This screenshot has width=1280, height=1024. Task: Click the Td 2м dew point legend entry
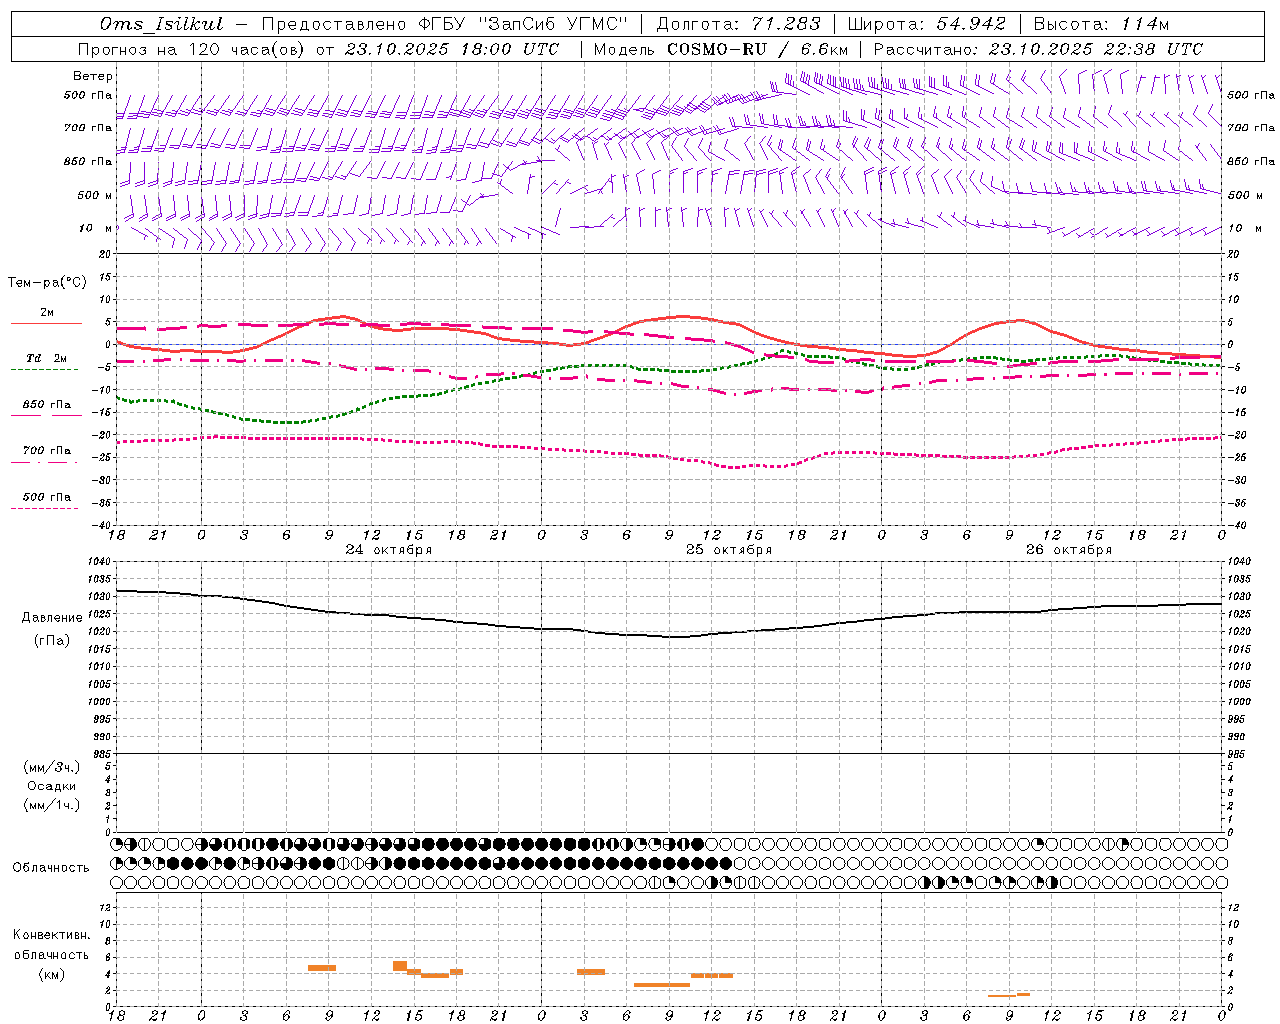pyautogui.click(x=47, y=358)
